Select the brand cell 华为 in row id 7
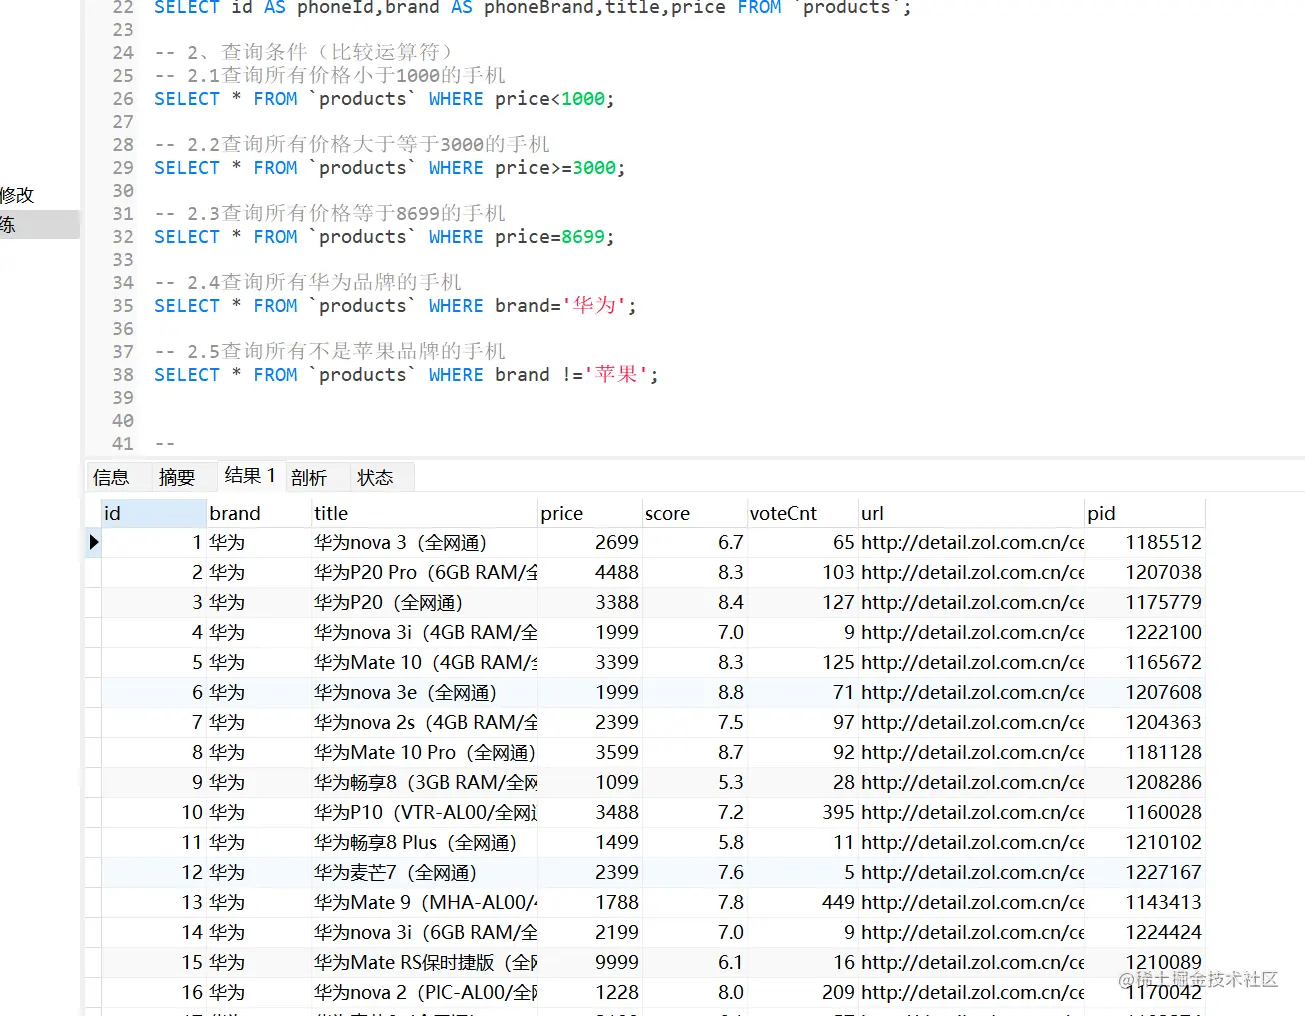Viewport: 1305px width, 1016px height. (259, 722)
